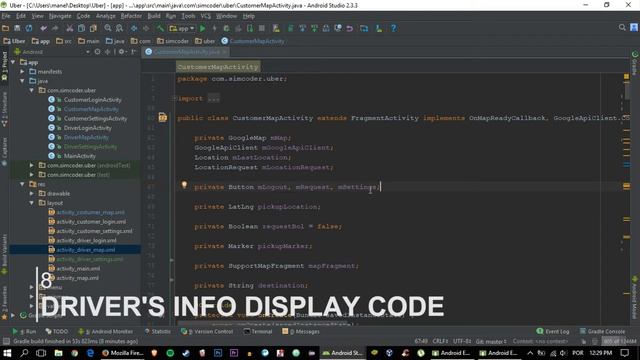Expand the drawable folder
The height and width of the screenshot is (360, 640).
[x=32, y=193]
